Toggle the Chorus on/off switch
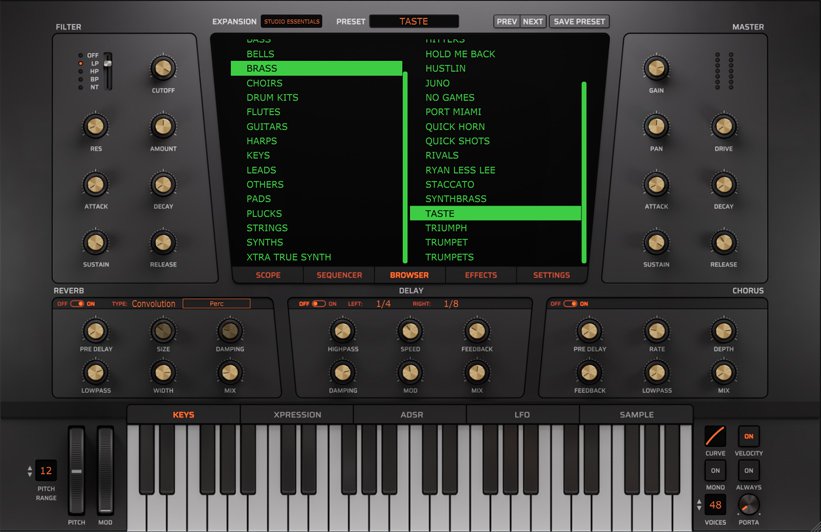Screen dimensions: 821x532 [572, 304]
